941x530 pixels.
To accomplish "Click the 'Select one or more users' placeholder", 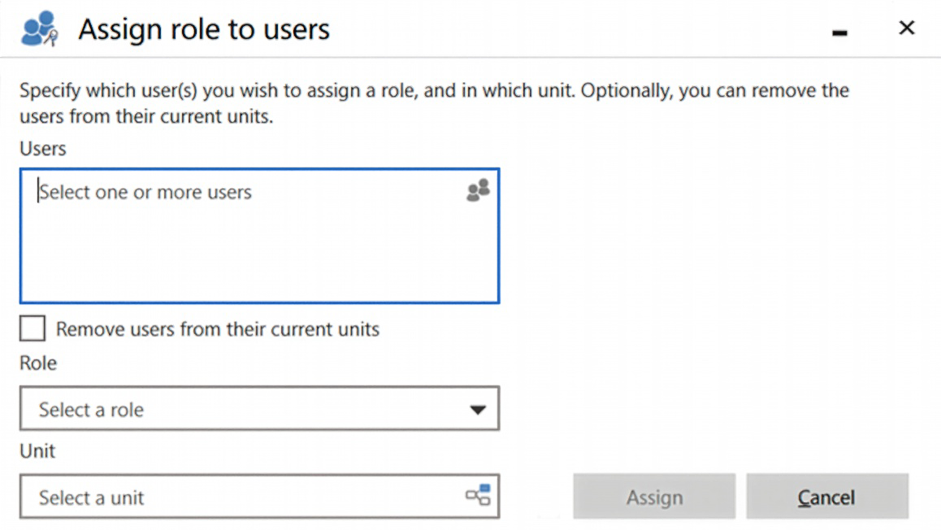I will click(146, 192).
